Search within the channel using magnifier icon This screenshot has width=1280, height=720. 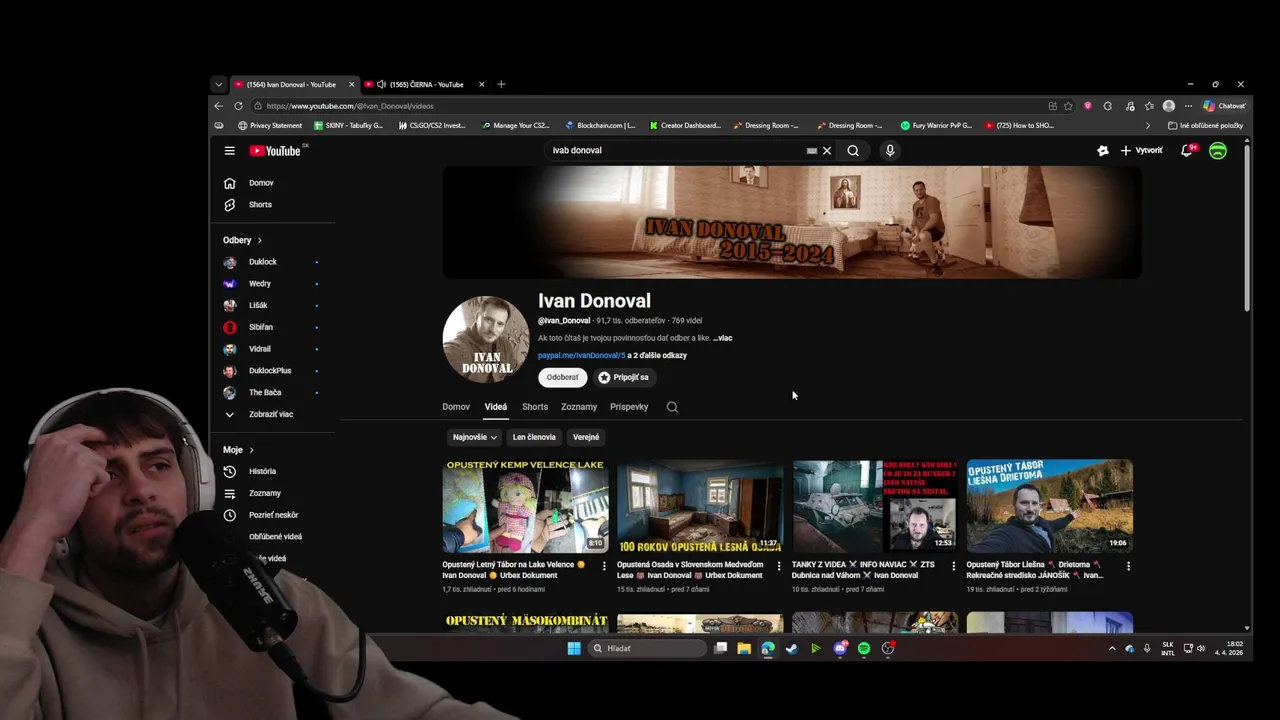(672, 407)
